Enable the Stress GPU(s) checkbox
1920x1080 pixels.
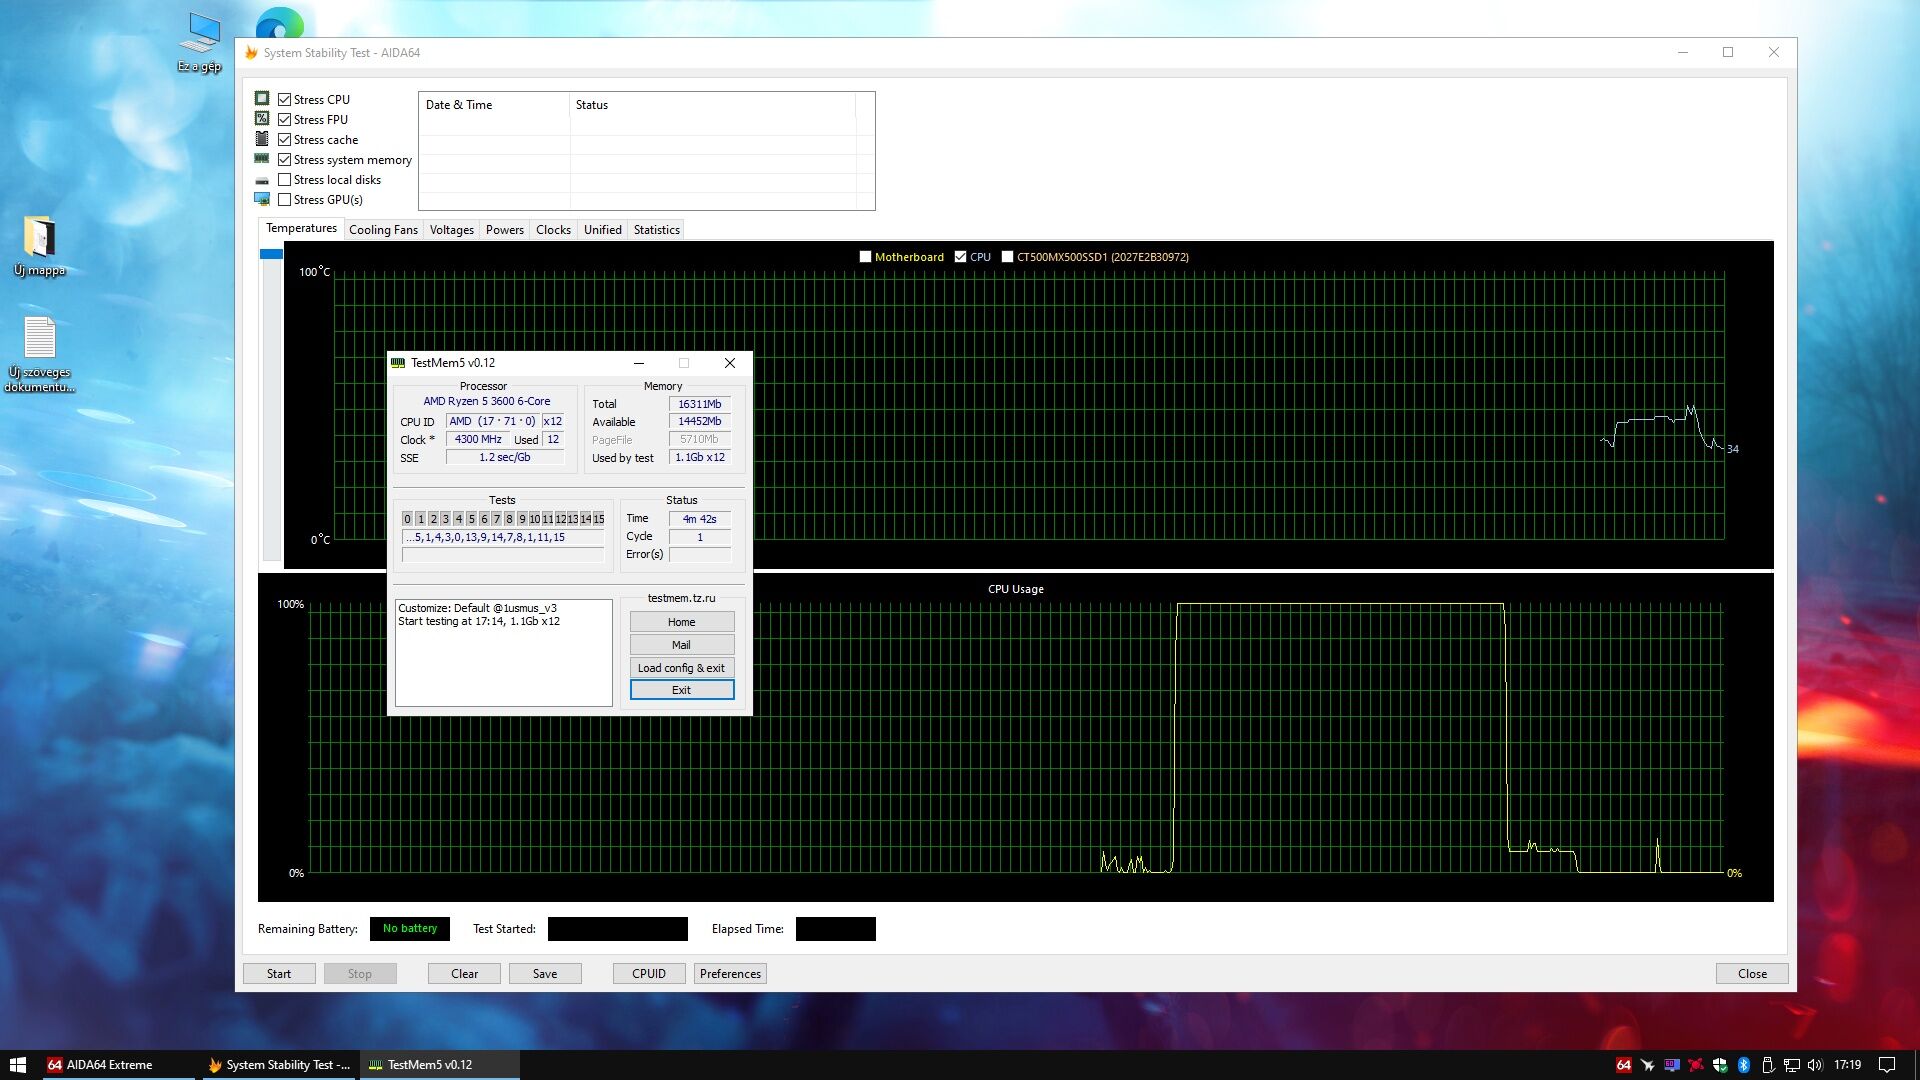(285, 200)
